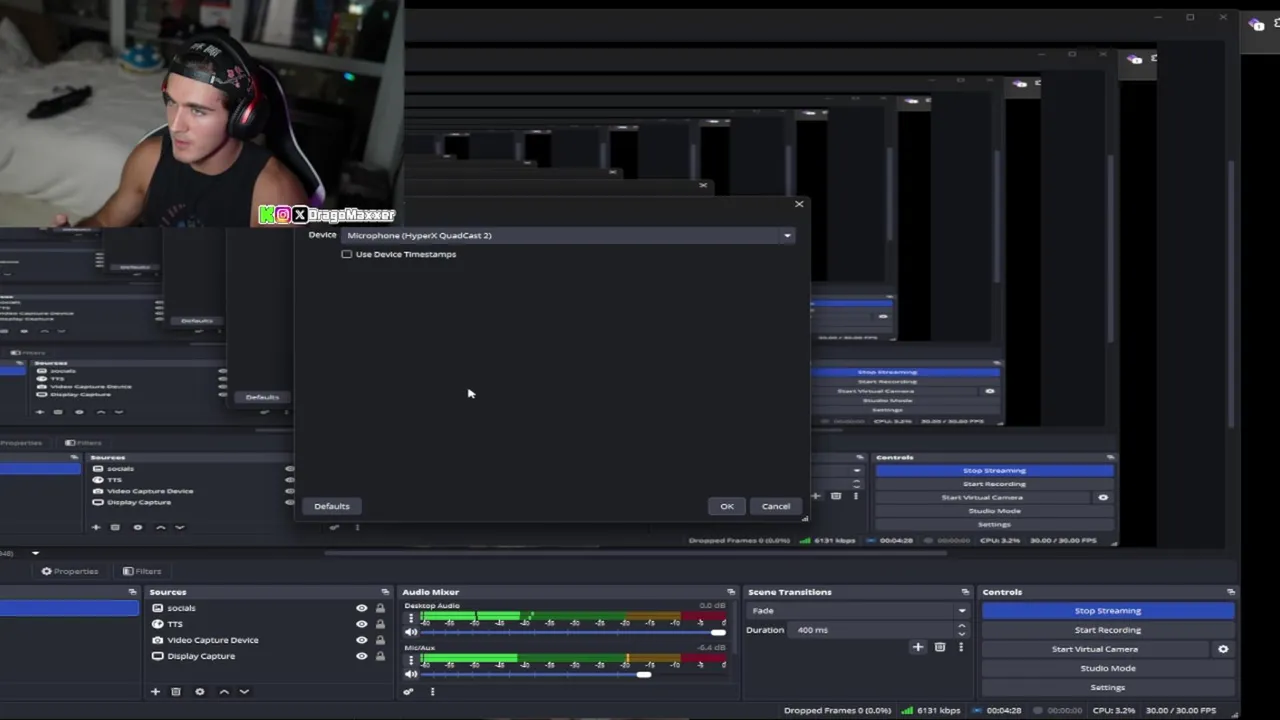Image resolution: width=1280 pixels, height=720 pixels.
Task: Hide the TTS source
Action: coord(362,624)
